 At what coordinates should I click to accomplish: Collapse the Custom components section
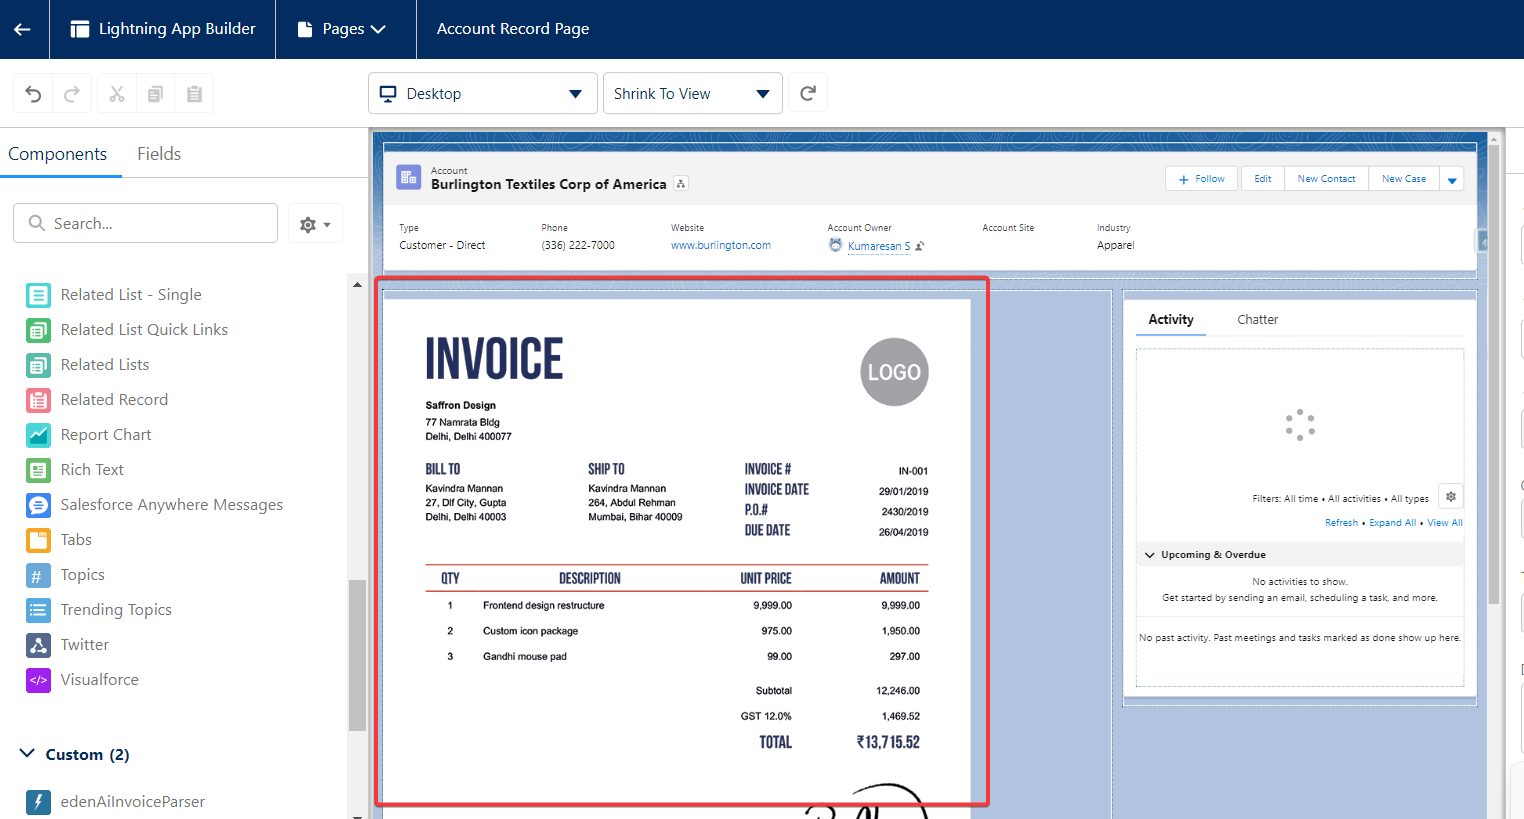tap(28, 754)
